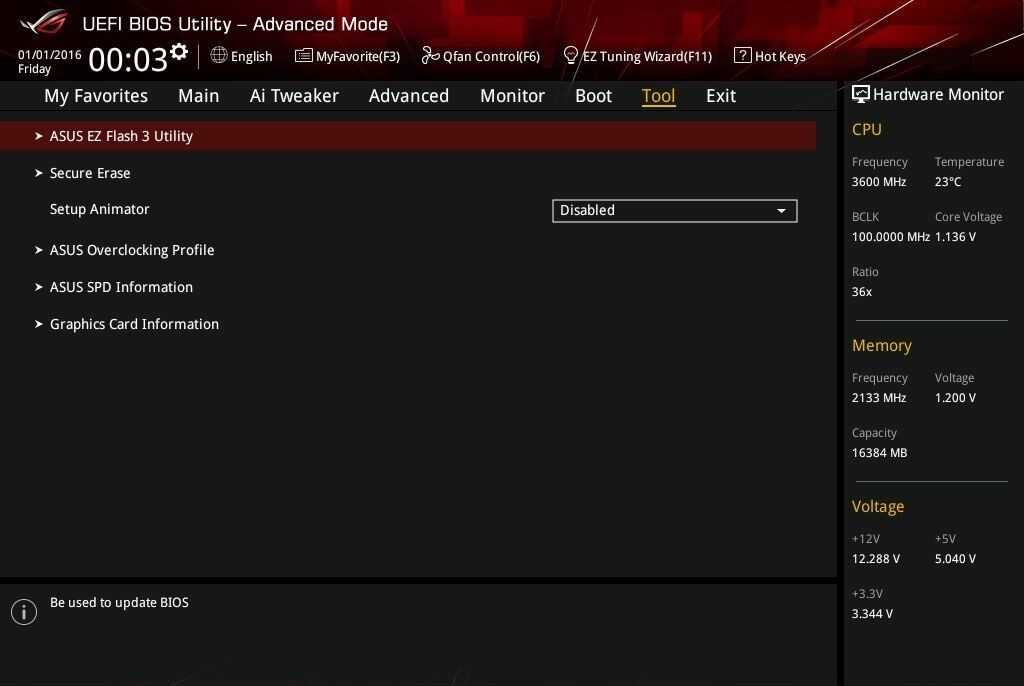Open the Setup Animator dropdown
Viewport: 1024px width, 686px height.
(x=674, y=211)
